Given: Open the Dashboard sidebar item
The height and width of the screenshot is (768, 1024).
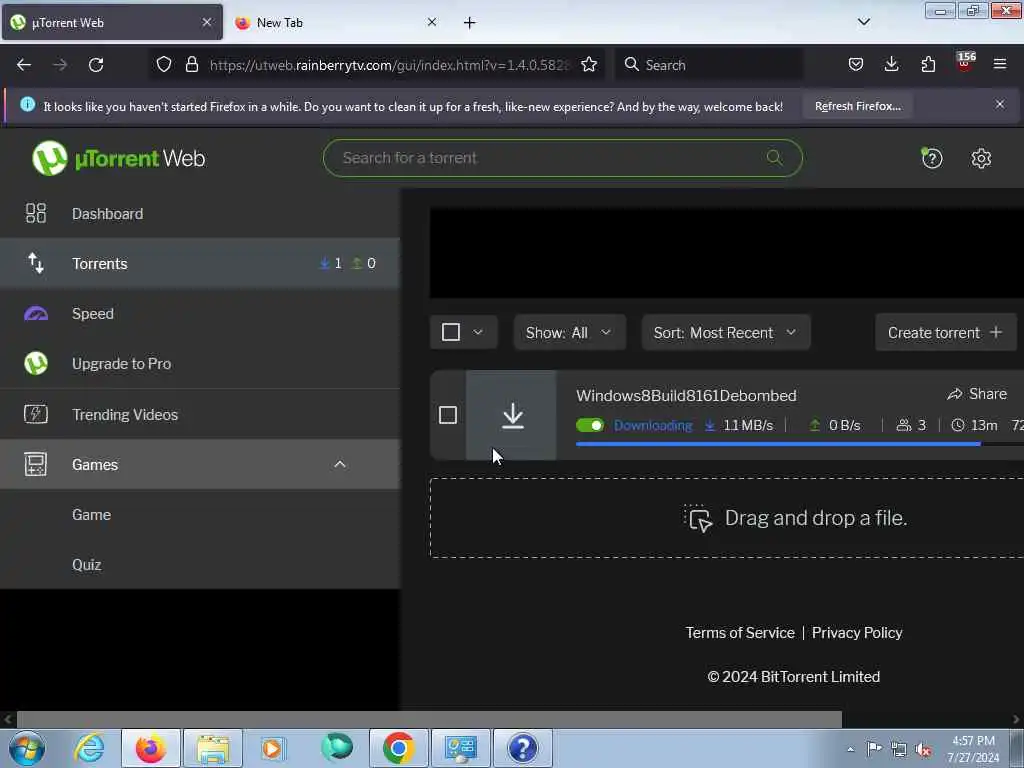Looking at the screenshot, I should tap(200, 214).
